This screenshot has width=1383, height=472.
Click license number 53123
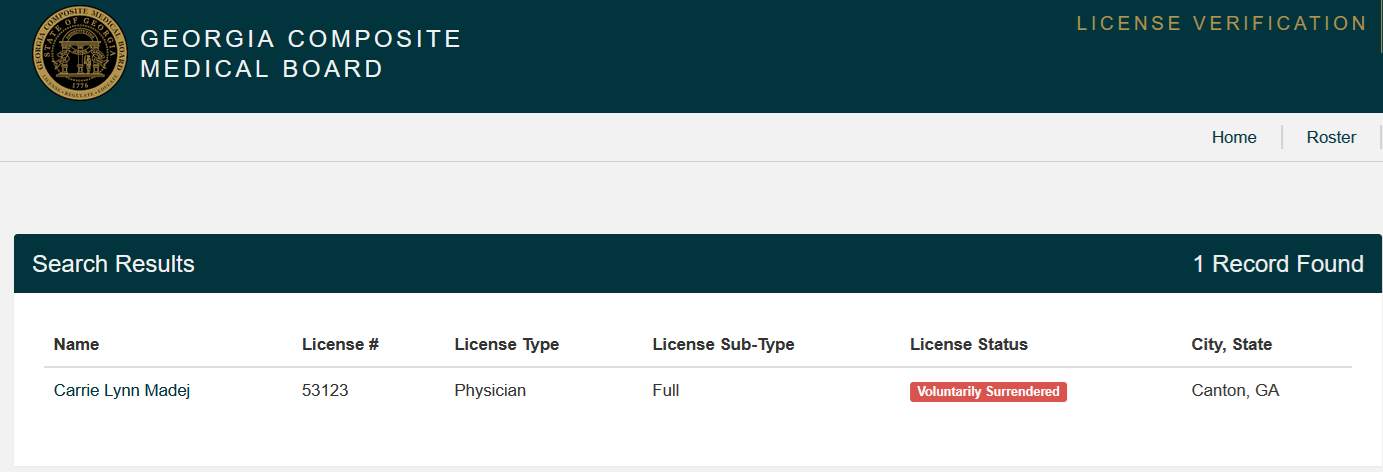325,391
